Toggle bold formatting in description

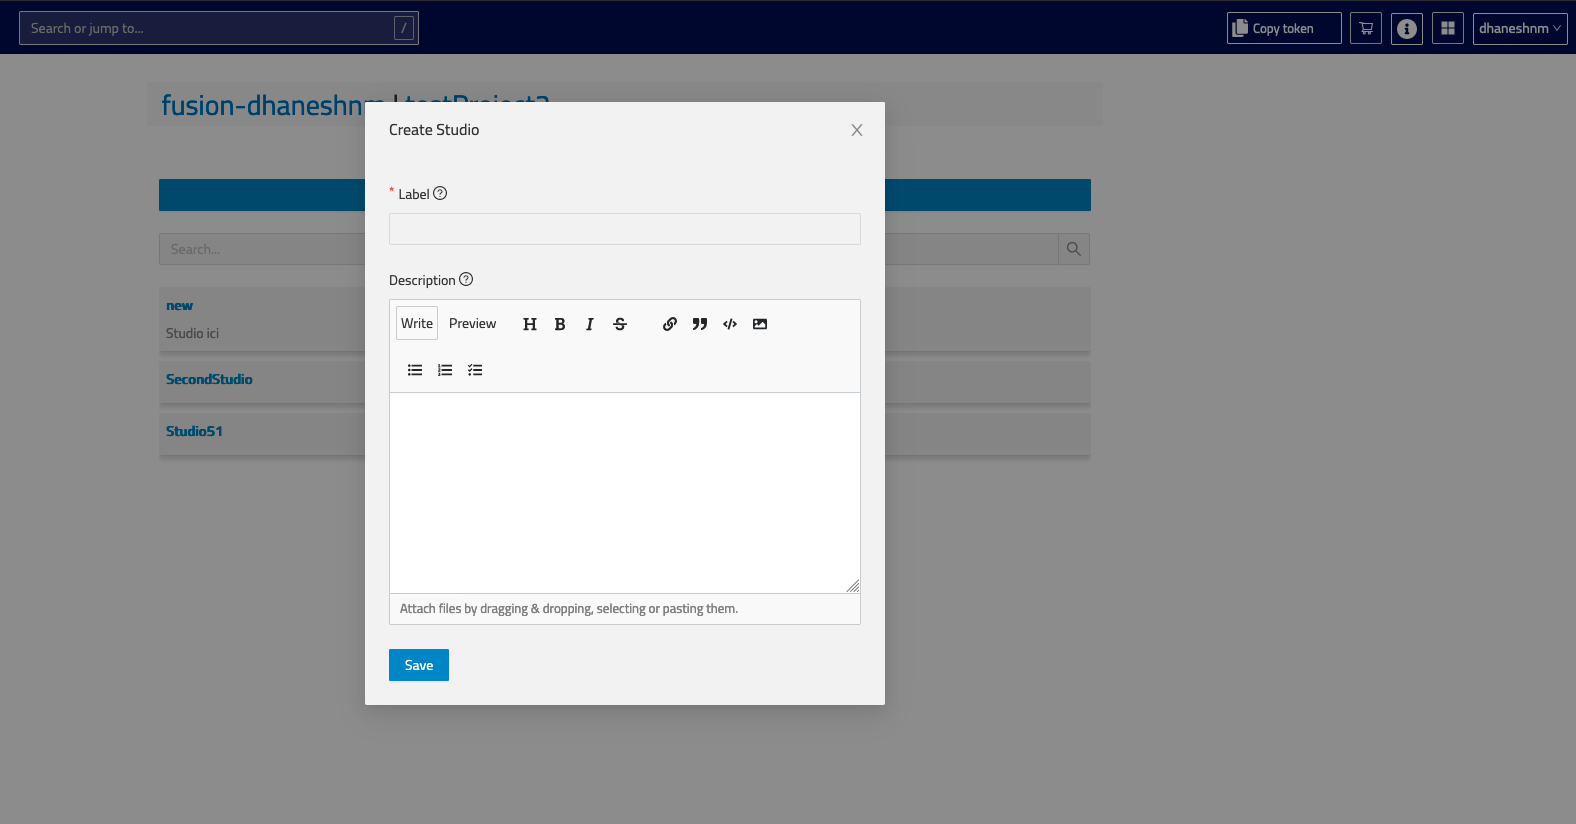(560, 324)
